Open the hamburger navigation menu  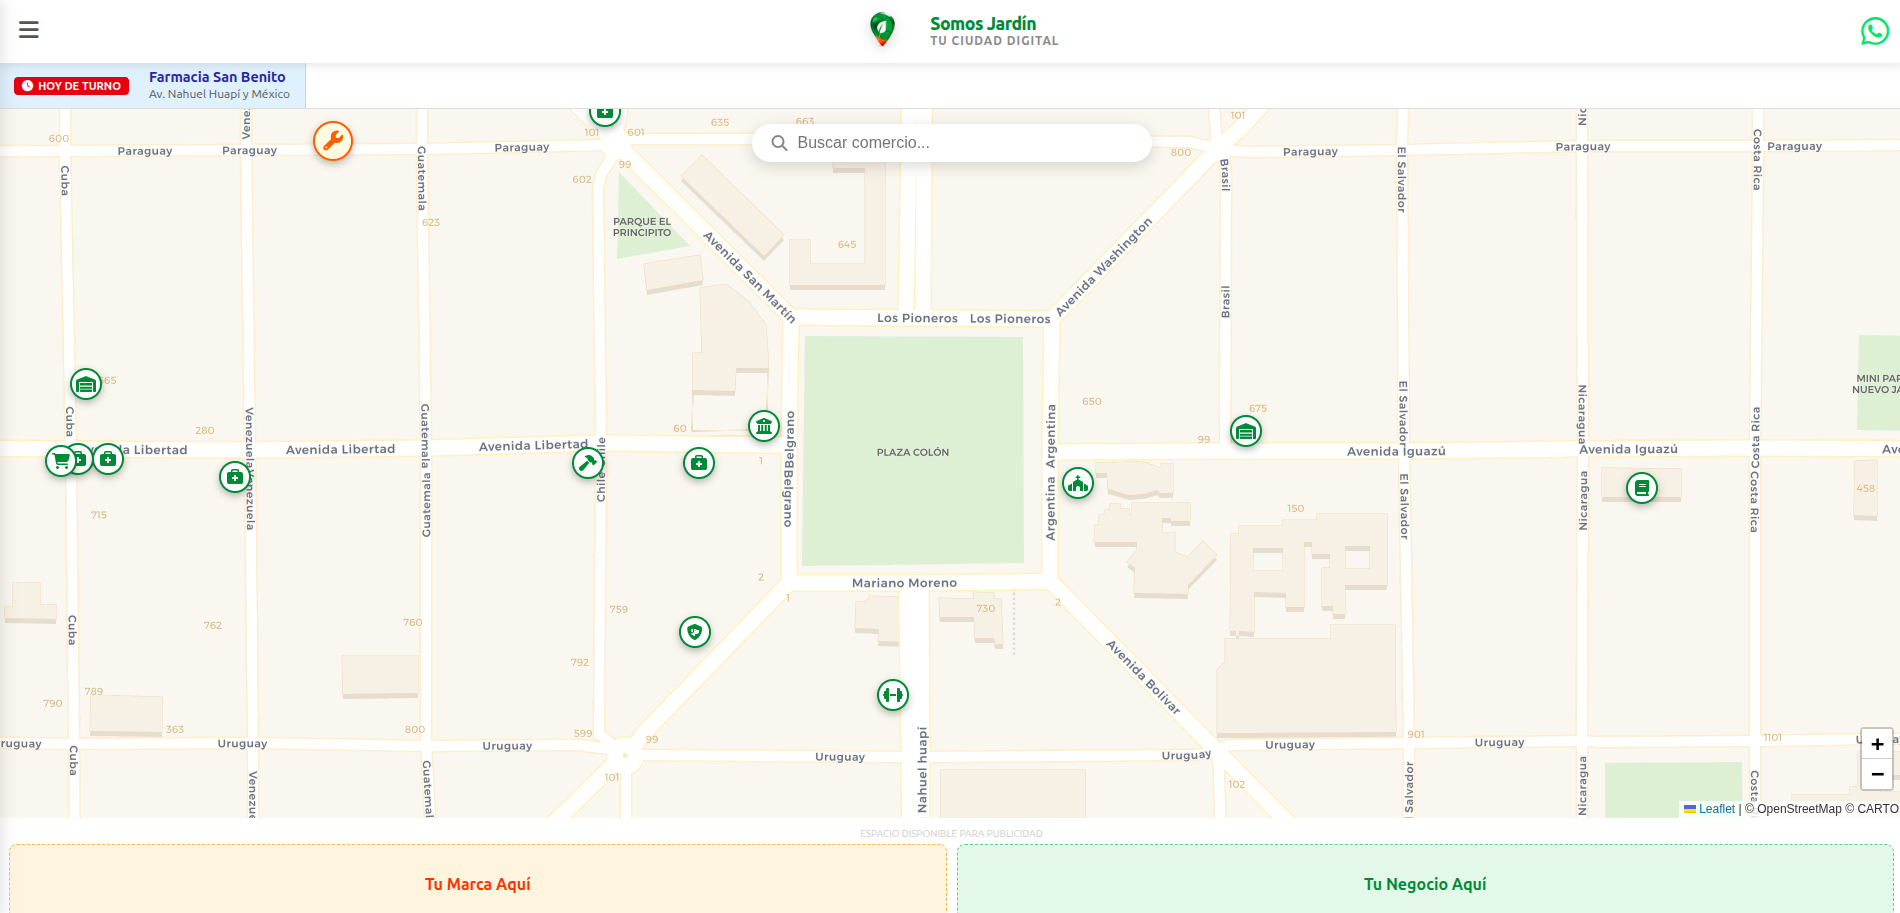pos(28,29)
